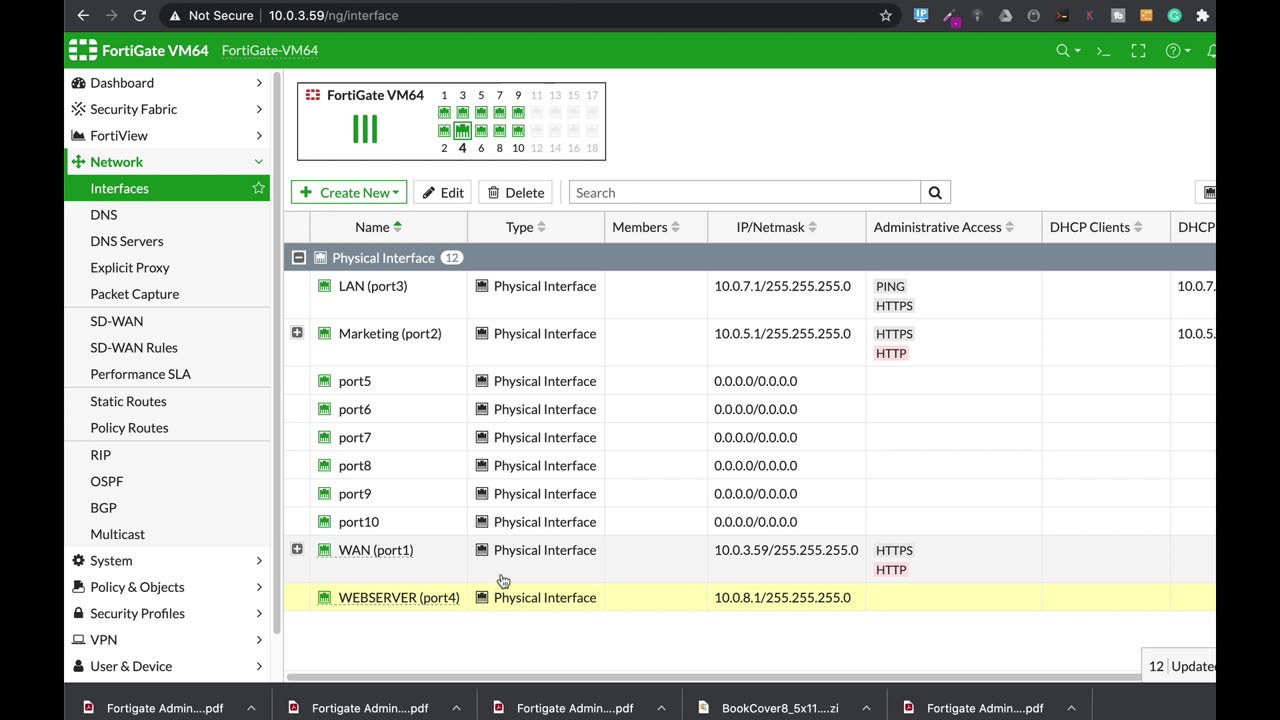Click the Delete button
The width and height of the screenshot is (1280, 720).
(516, 193)
